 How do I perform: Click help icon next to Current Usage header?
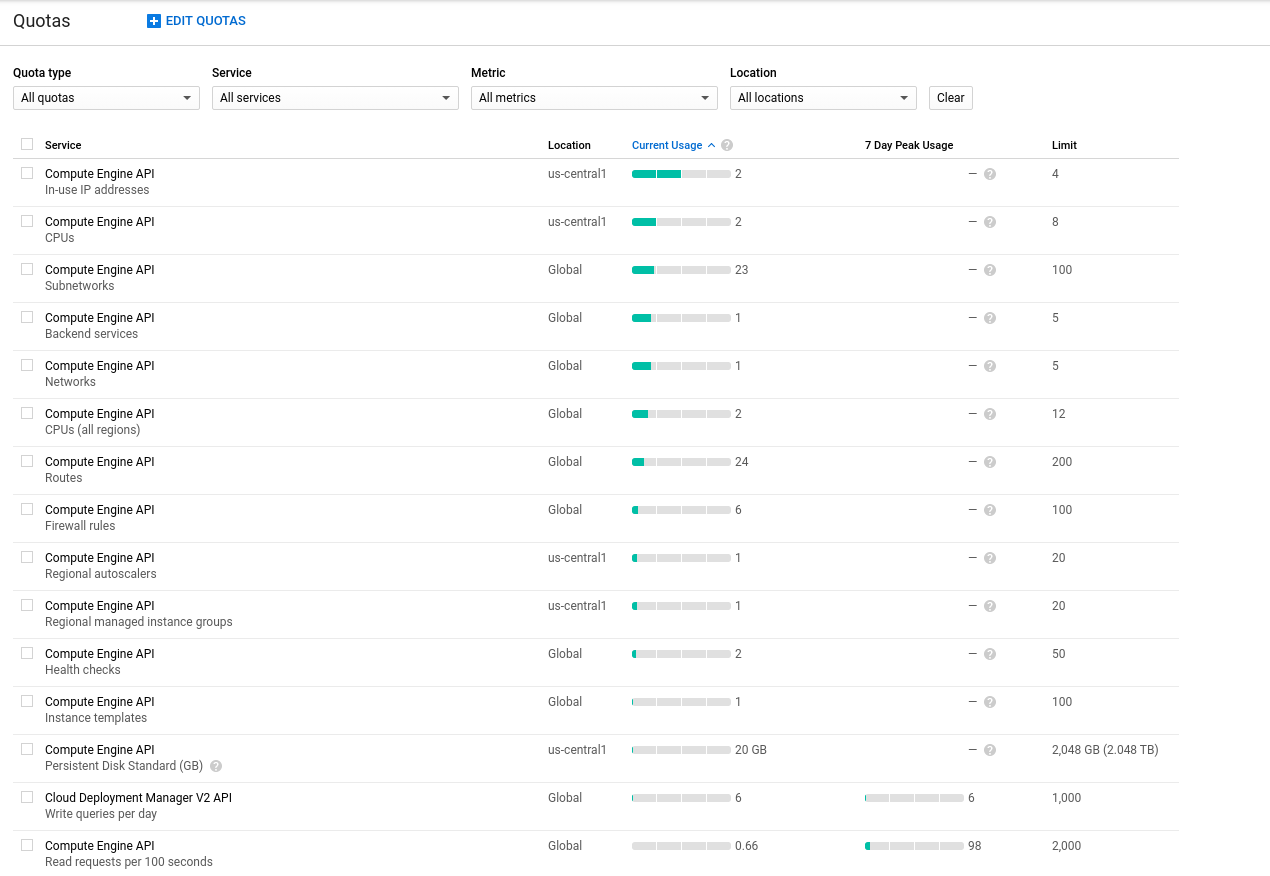(727, 145)
